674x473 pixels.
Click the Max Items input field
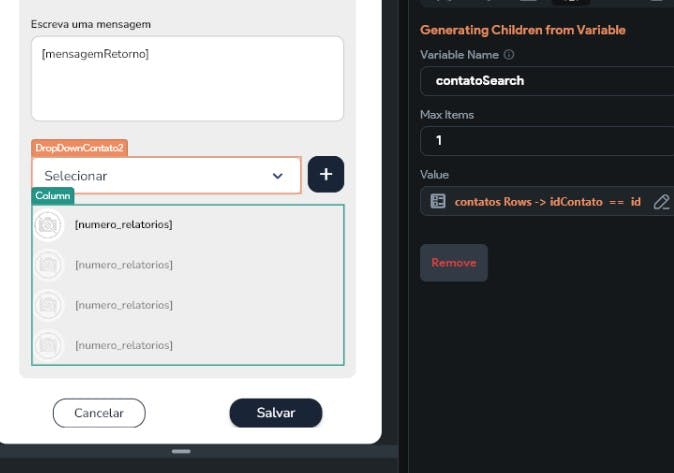pyautogui.click(x=547, y=141)
